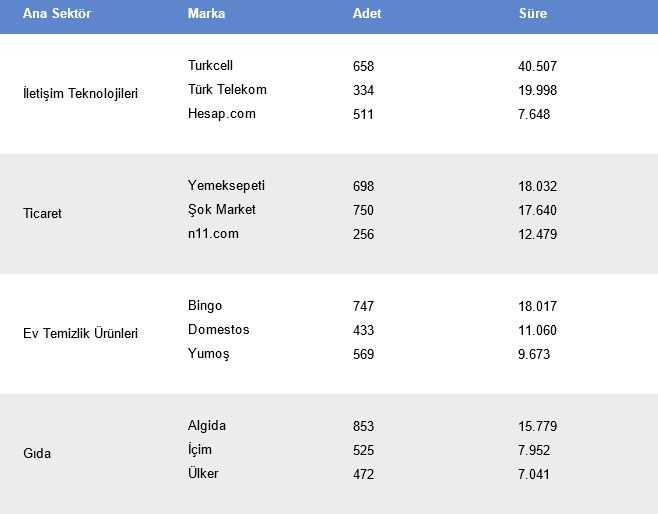Select the Süre column header
This screenshot has width=658, height=514.
click(533, 13)
